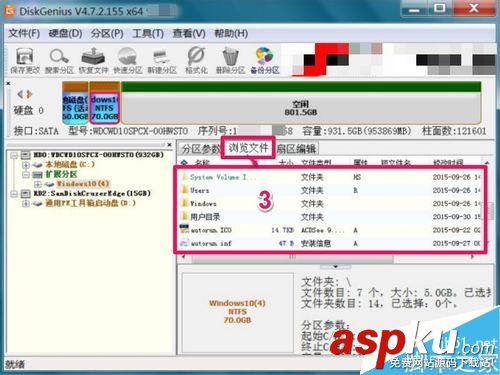Click the autorun.ICO file icon
Image resolution: width=500 pixels, height=375 pixels.
184,229
